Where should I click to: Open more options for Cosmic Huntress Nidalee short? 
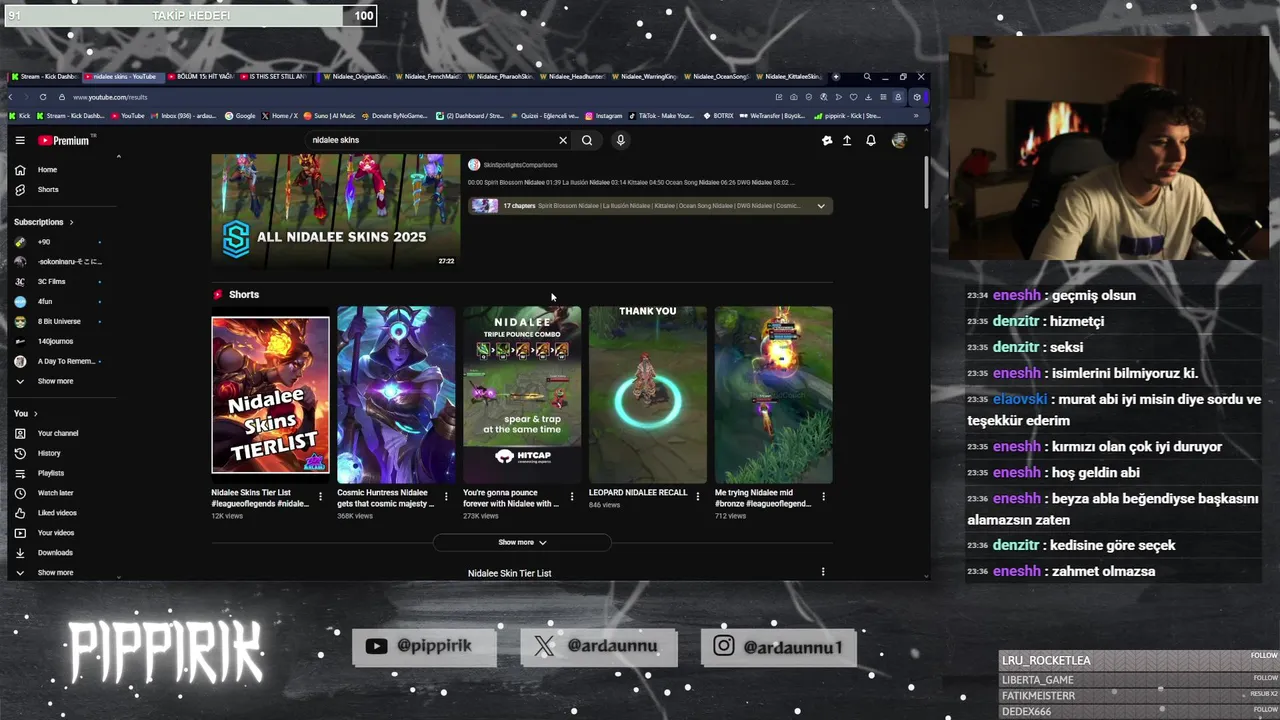click(446, 497)
